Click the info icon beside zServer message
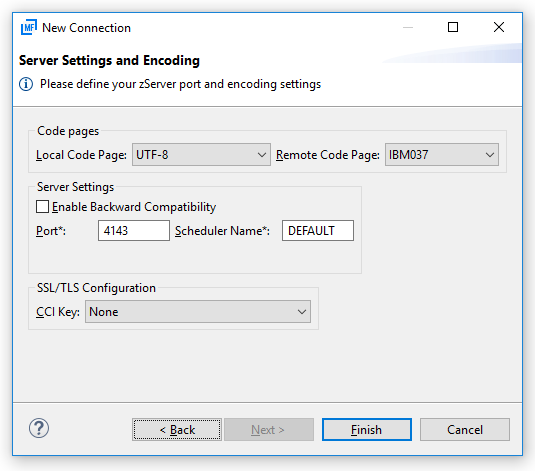The width and height of the screenshot is (535, 471). click(26, 84)
